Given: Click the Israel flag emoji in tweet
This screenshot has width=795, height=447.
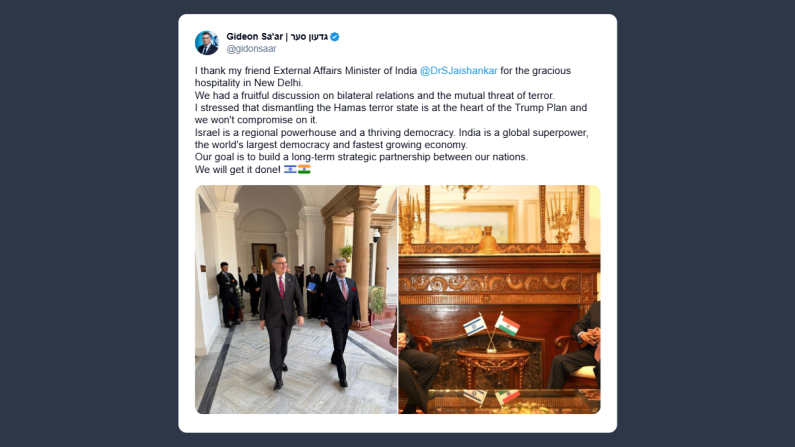Looking at the screenshot, I should (290, 169).
